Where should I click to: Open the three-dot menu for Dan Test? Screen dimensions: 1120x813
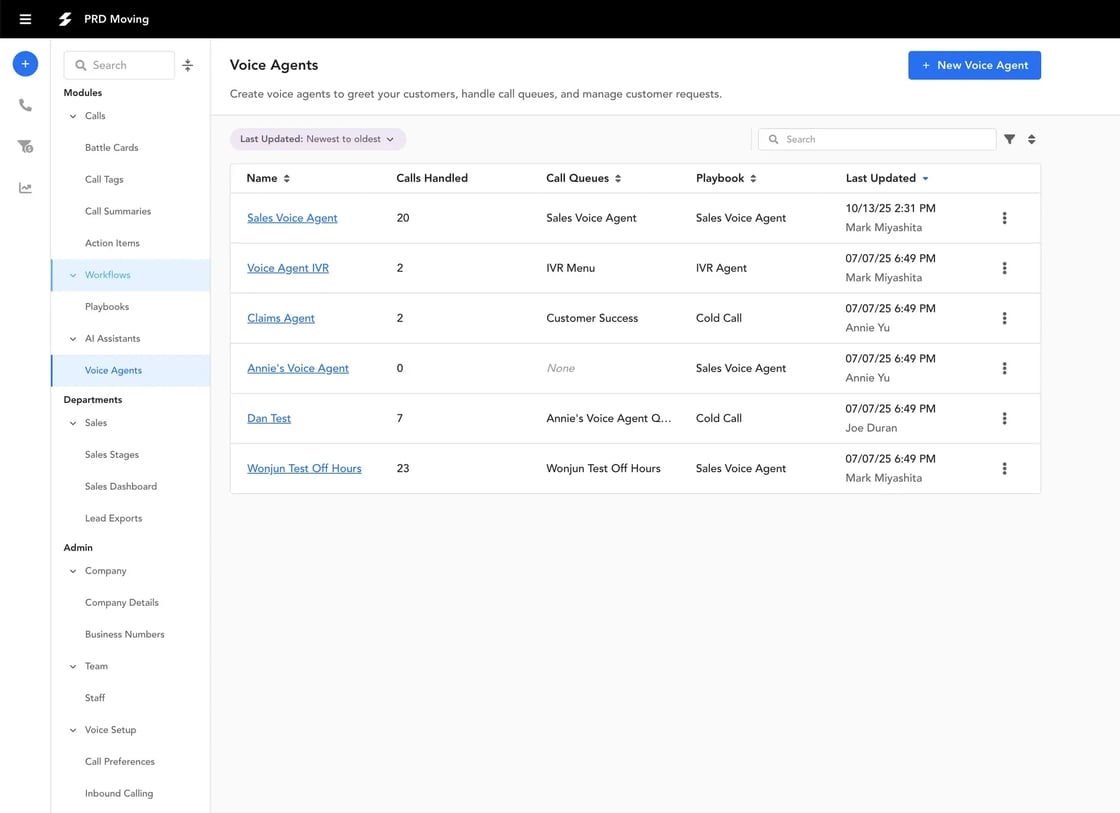click(x=1004, y=418)
